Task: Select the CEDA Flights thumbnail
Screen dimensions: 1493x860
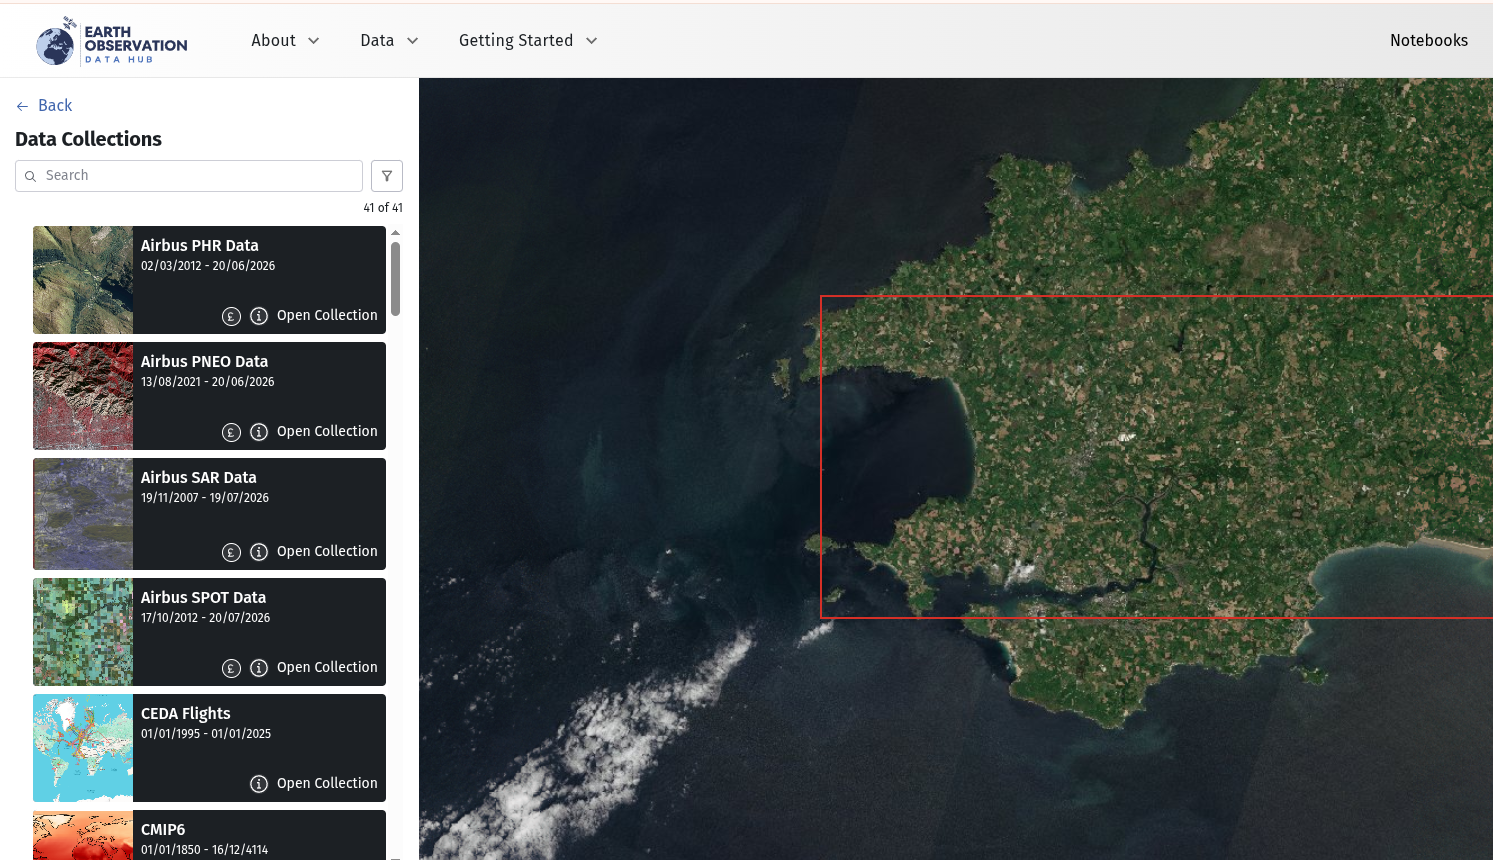Action: pyautogui.click(x=83, y=748)
